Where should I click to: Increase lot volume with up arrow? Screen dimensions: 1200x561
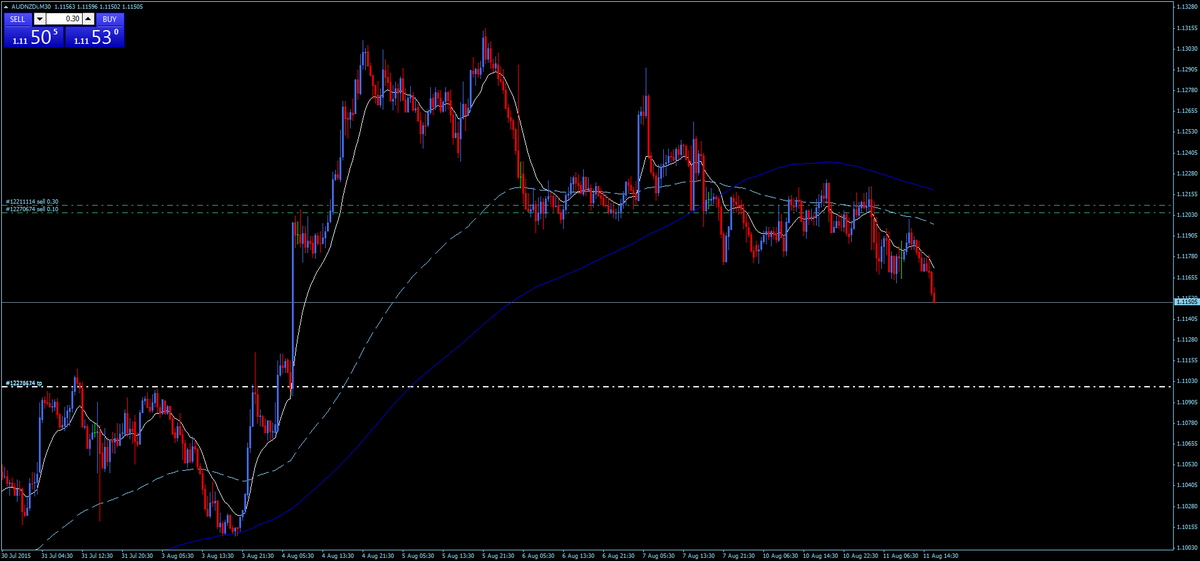click(x=90, y=19)
